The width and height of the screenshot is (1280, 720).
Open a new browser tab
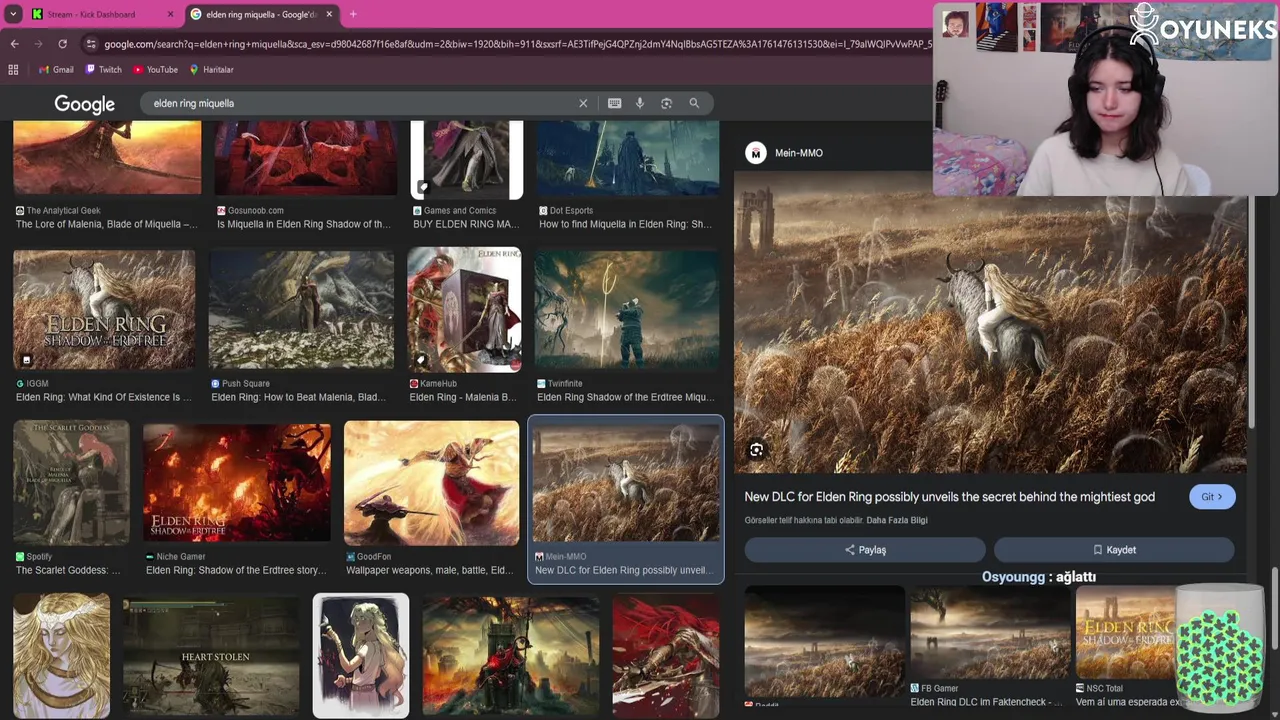point(353,14)
